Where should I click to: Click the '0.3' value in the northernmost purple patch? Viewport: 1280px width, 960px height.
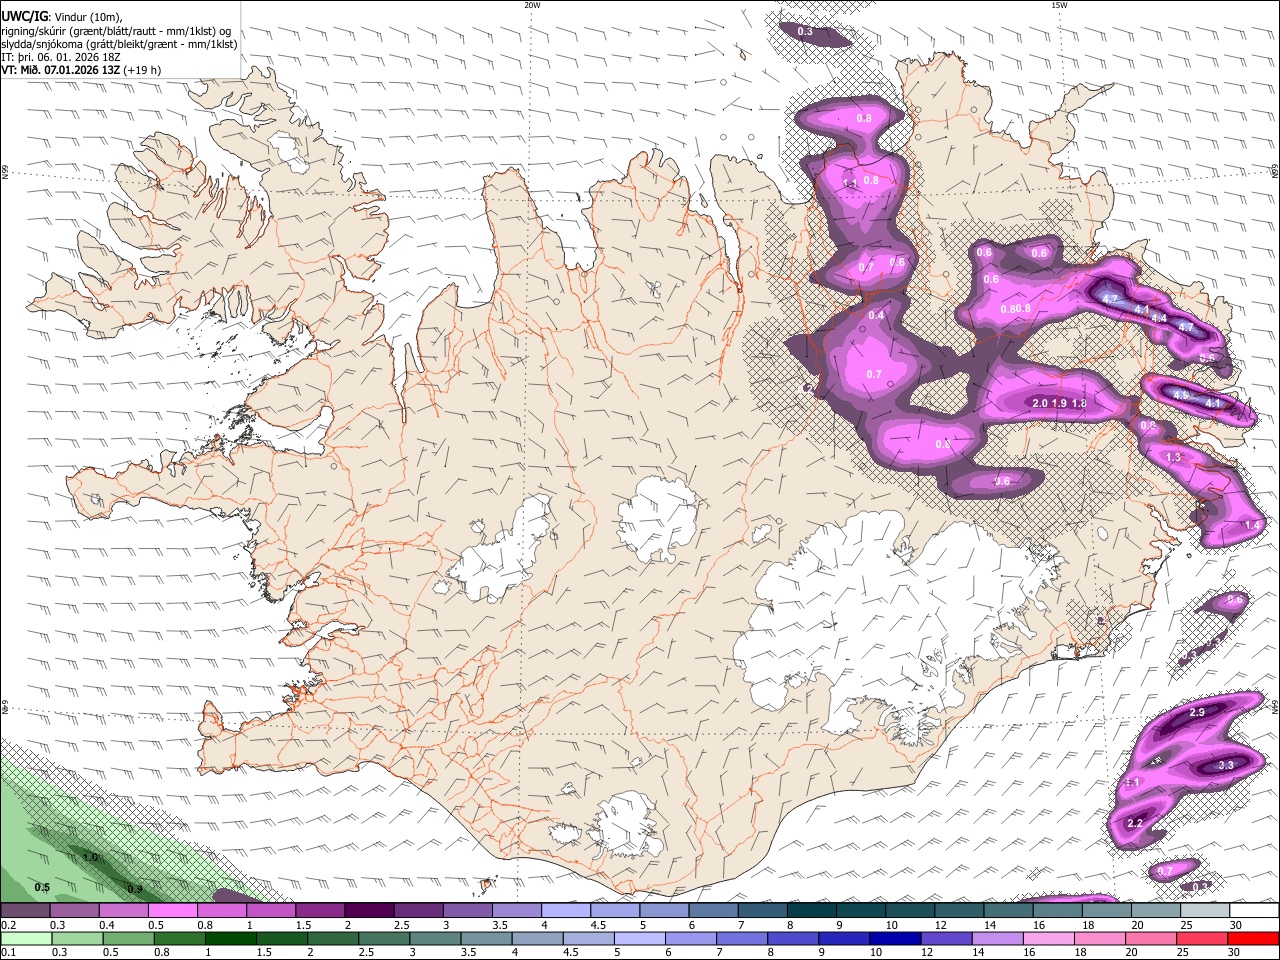[805, 32]
